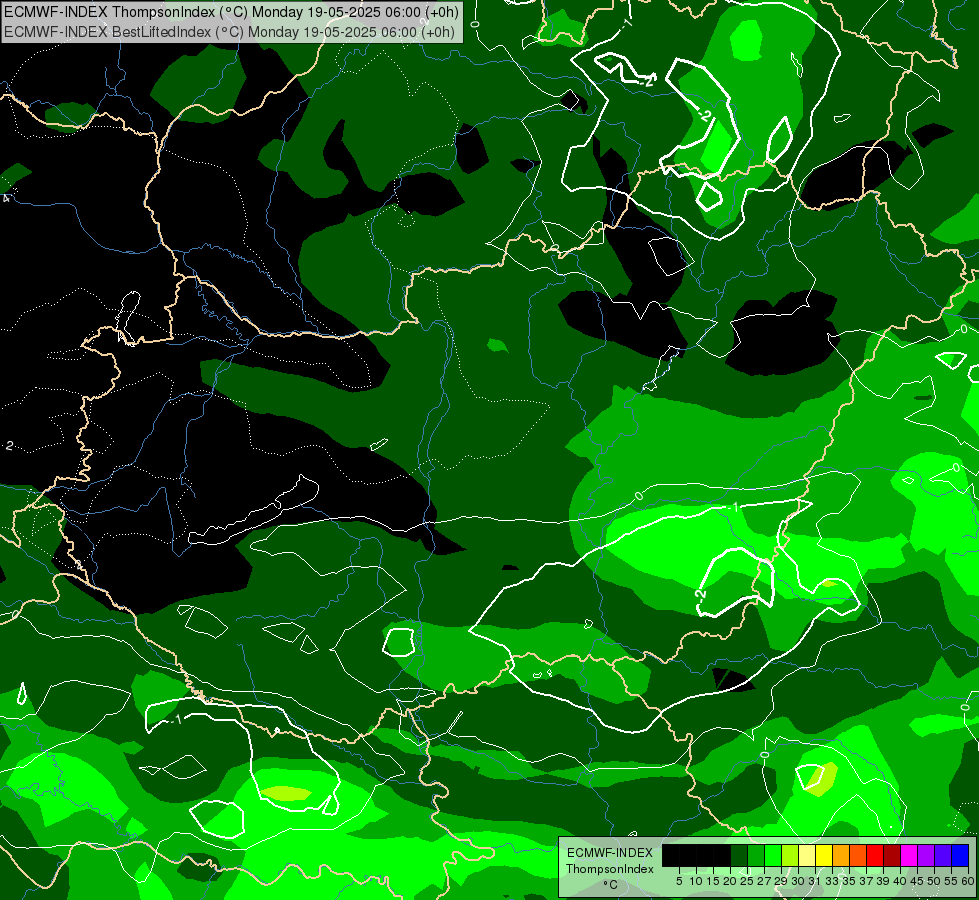Click the pale yellow 30–31 legend swatch
979x900 pixels.
[807, 855]
